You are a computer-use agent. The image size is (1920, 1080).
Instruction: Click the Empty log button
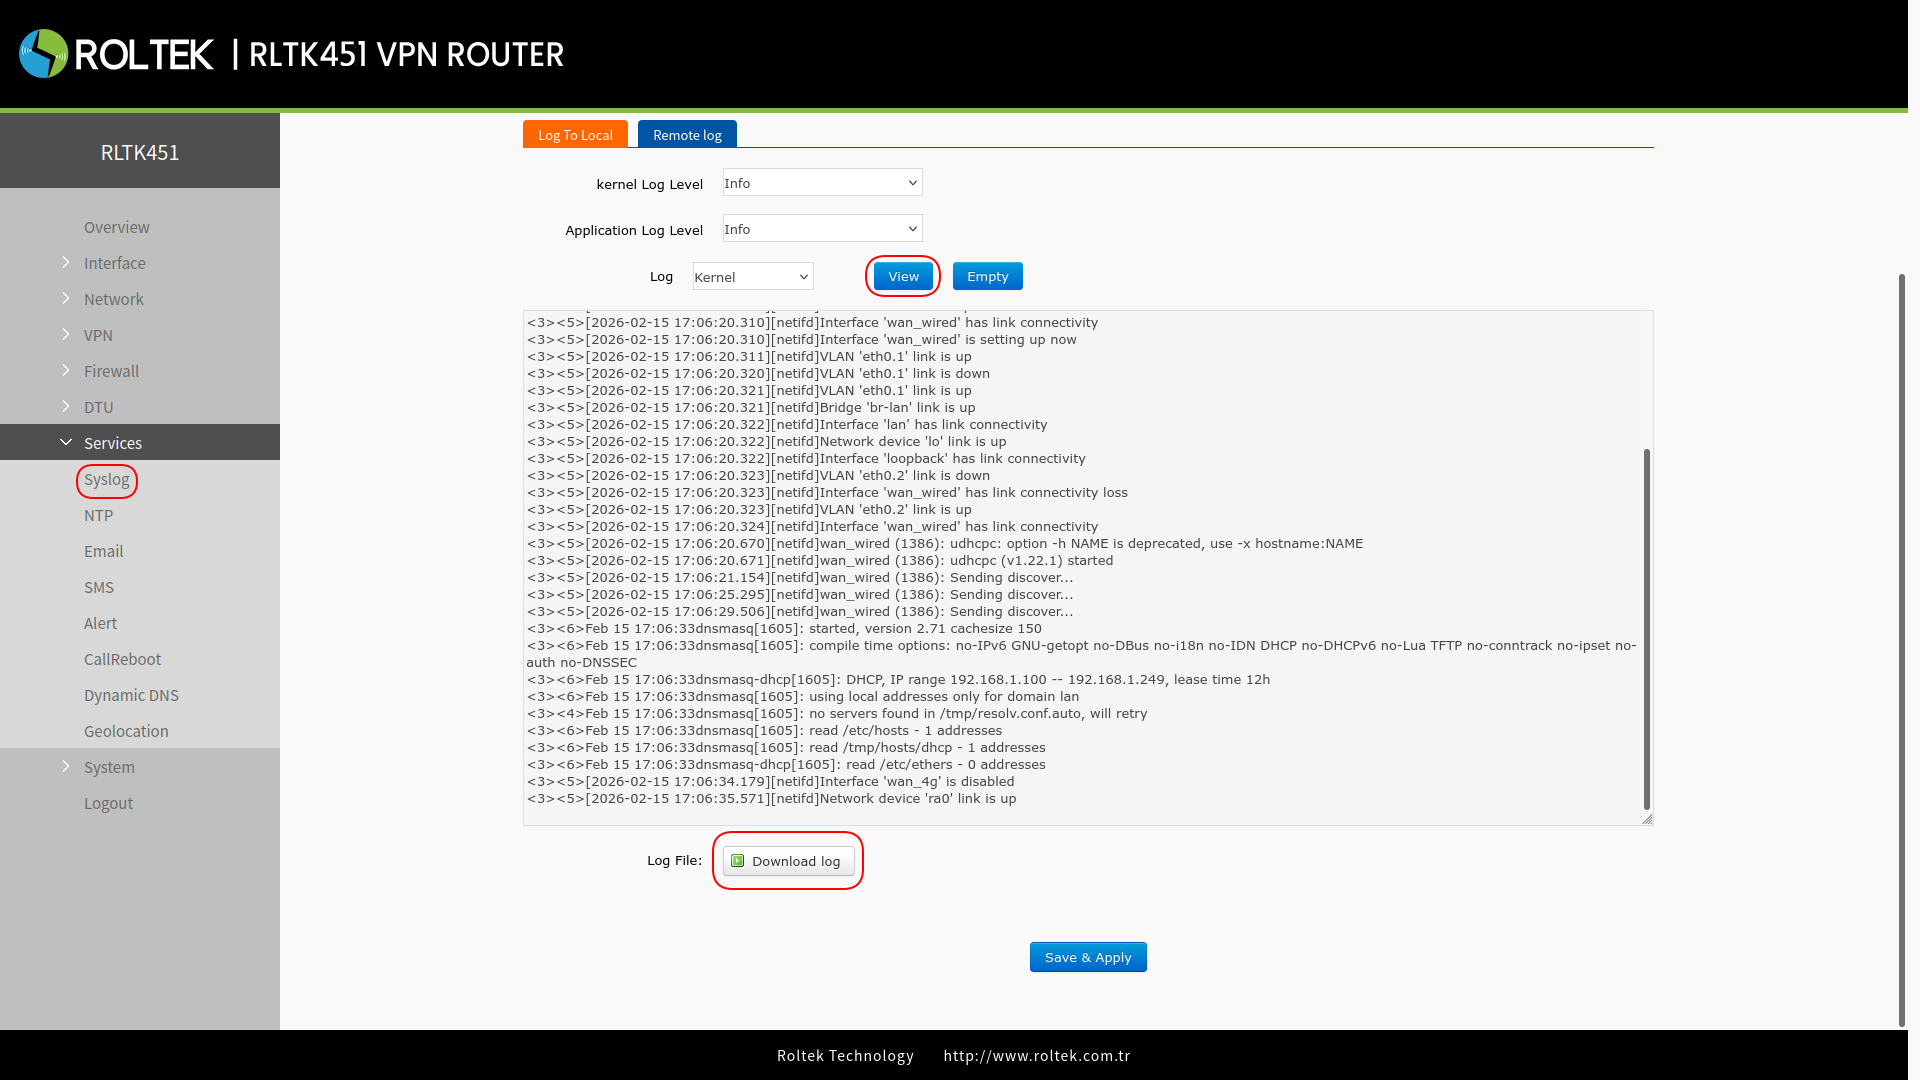tap(987, 277)
